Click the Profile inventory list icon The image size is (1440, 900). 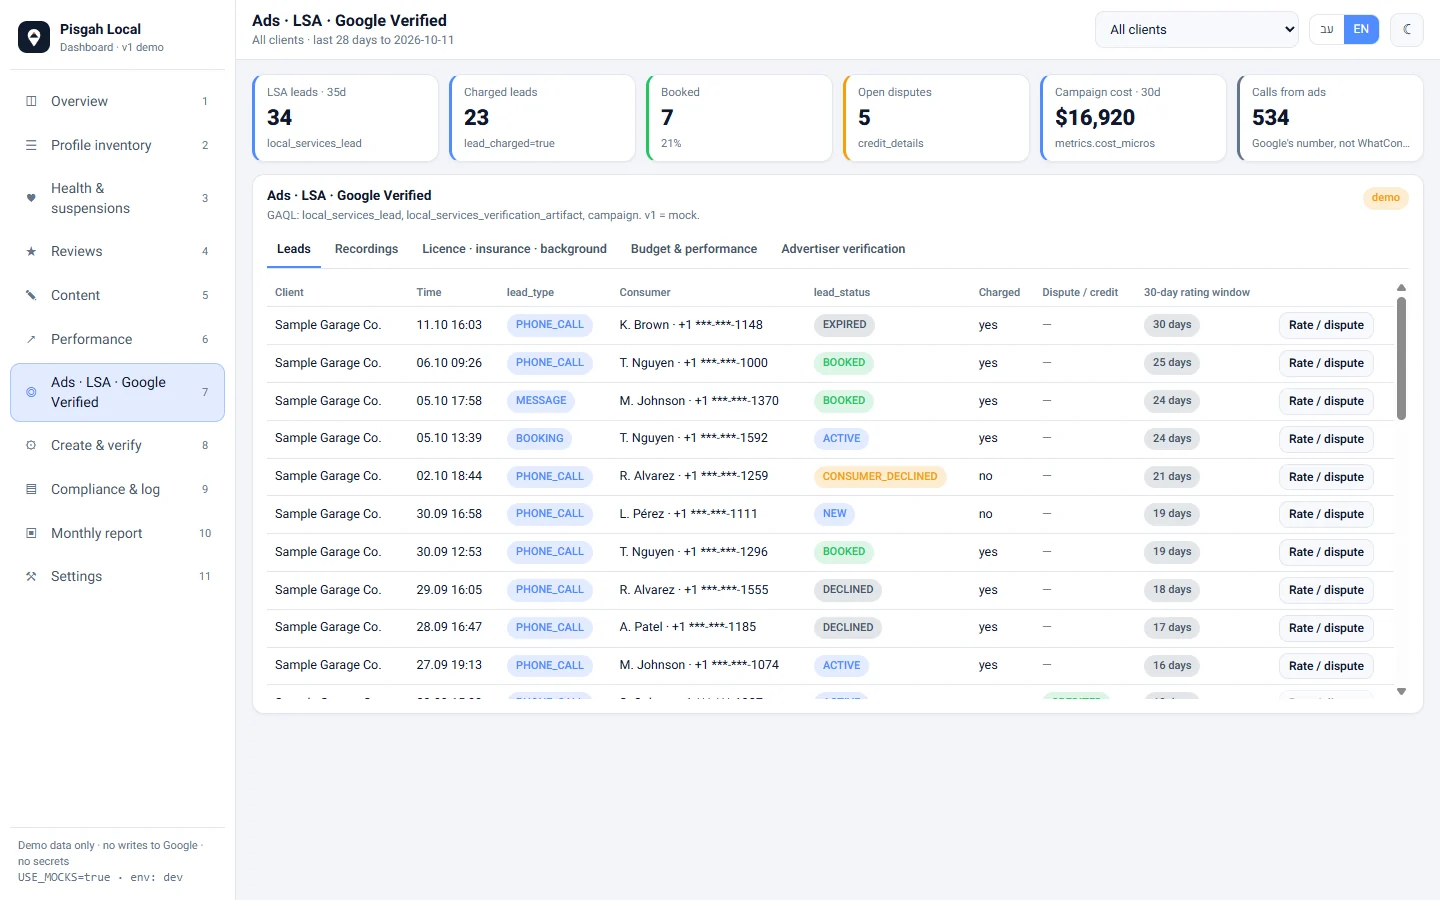click(31, 145)
